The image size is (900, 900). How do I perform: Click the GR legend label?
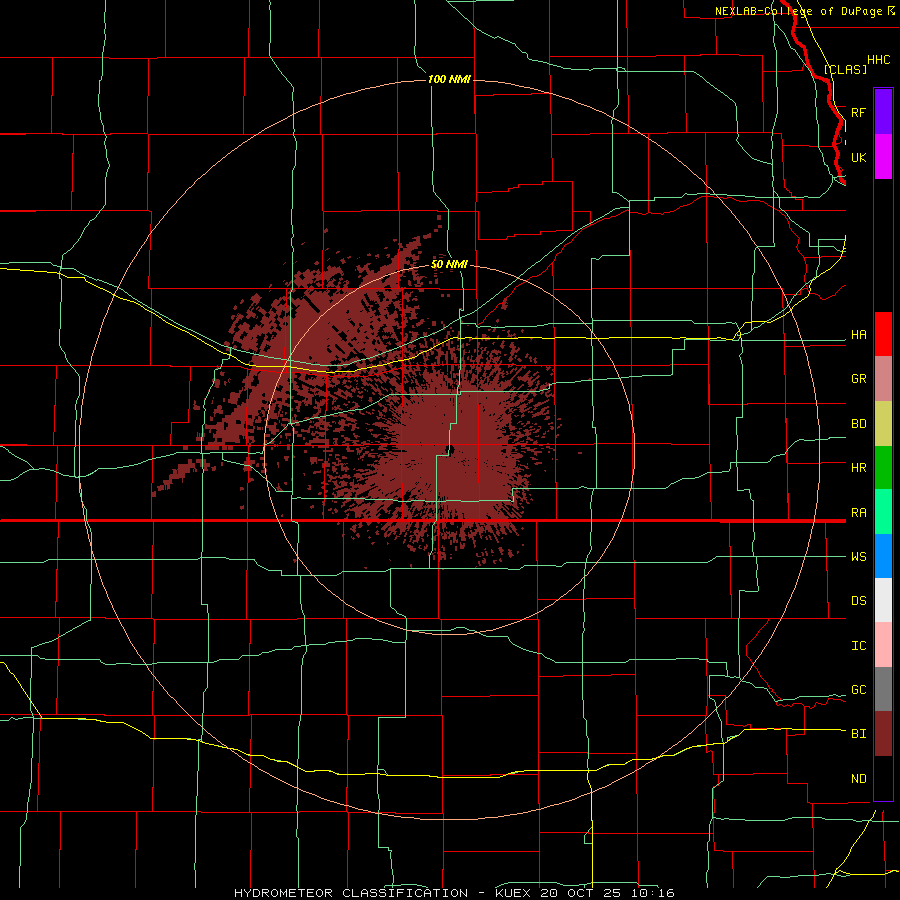click(x=859, y=379)
